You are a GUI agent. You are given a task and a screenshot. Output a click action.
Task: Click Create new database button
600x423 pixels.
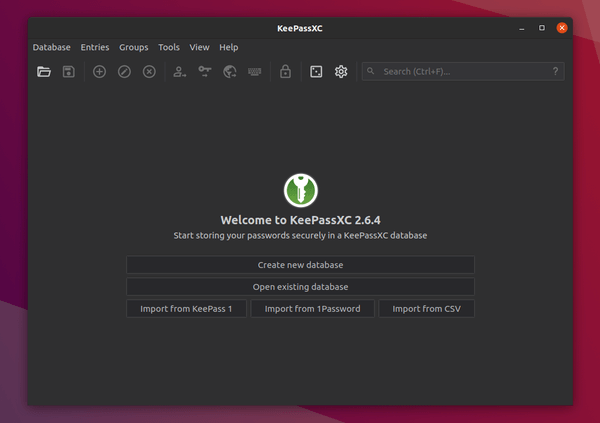tap(300, 265)
